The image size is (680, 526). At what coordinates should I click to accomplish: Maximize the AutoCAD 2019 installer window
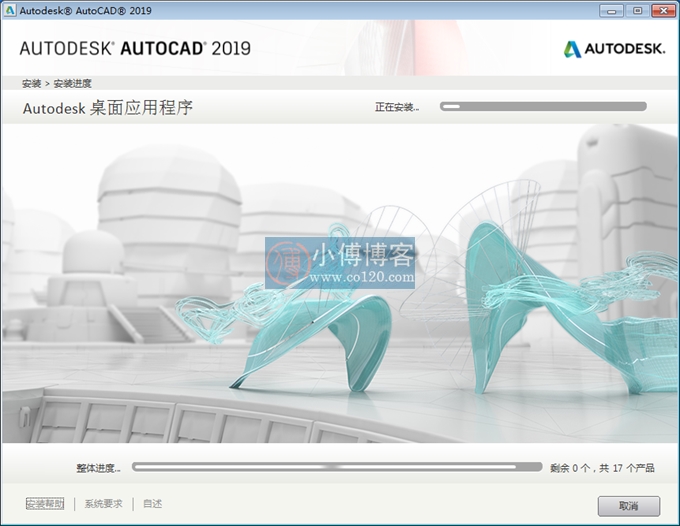pos(637,11)
